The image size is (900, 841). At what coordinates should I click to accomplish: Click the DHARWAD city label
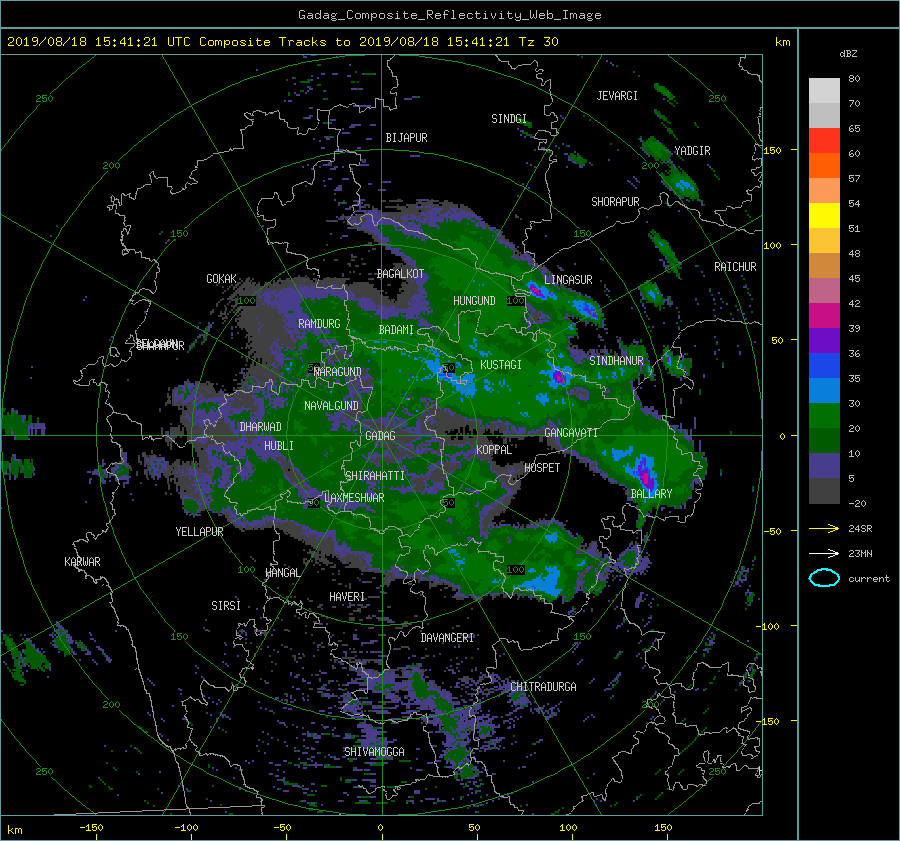[x=260, y=427]
